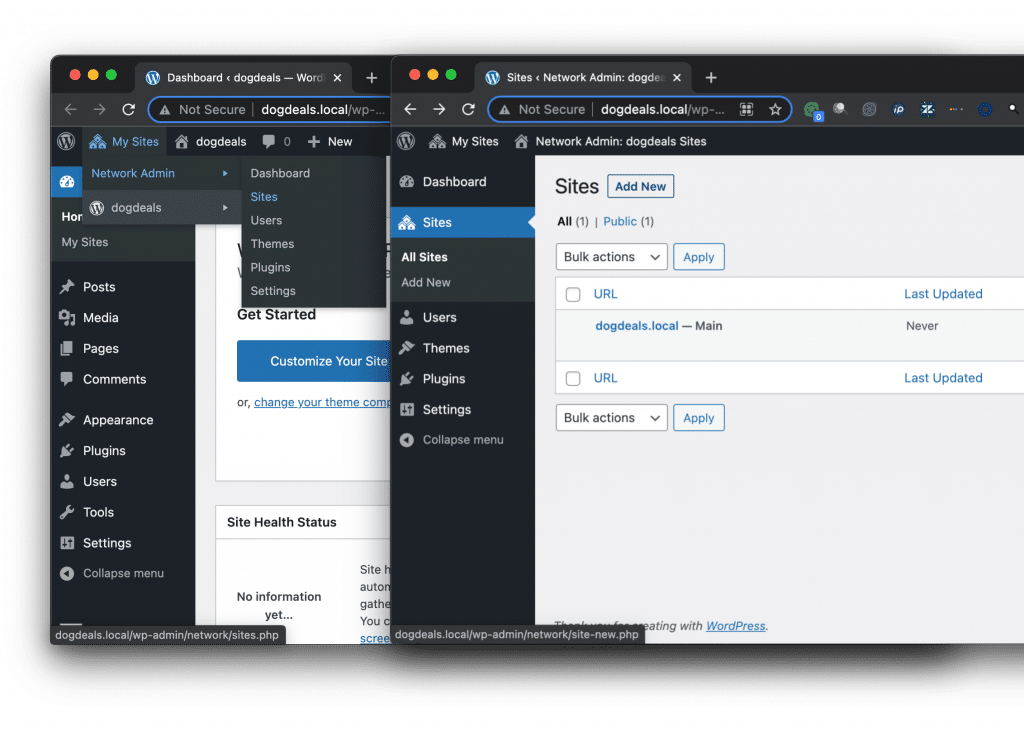This screenshot has width=1024, height=732.
Task: Click the Add New site button
Action: (640, 186)
